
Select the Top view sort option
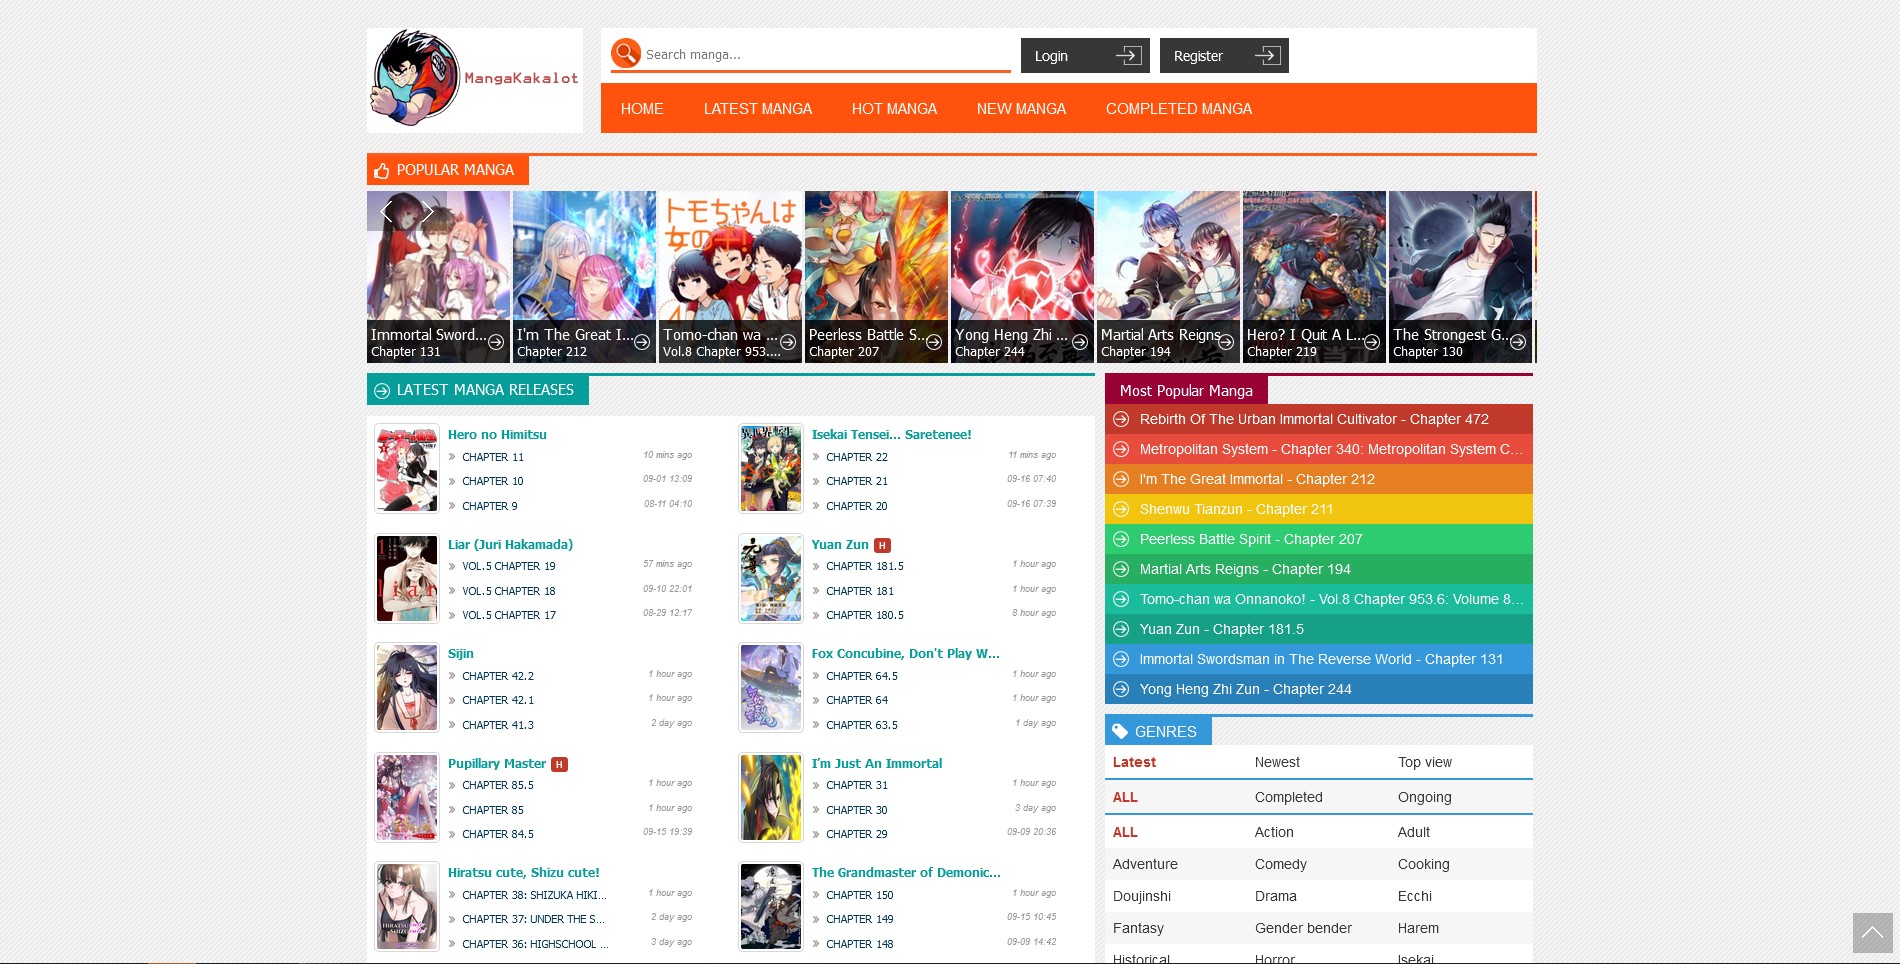coord(1425,762)
